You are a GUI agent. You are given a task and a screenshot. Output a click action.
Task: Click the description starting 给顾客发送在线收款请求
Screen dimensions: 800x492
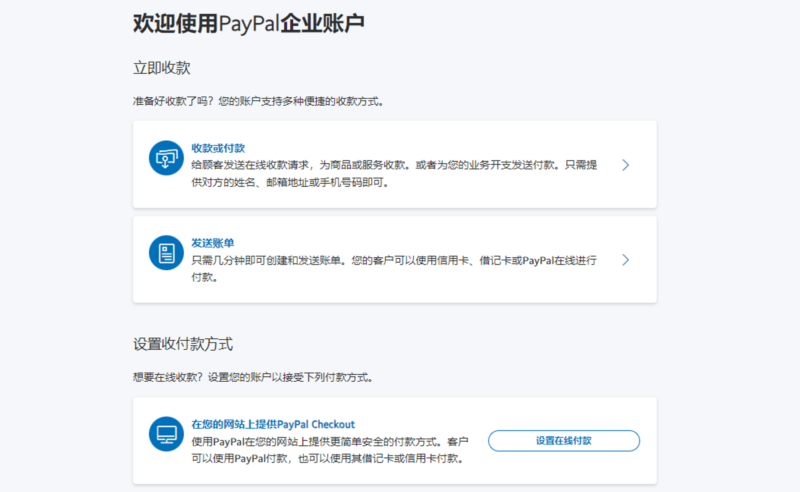(394, 174)
